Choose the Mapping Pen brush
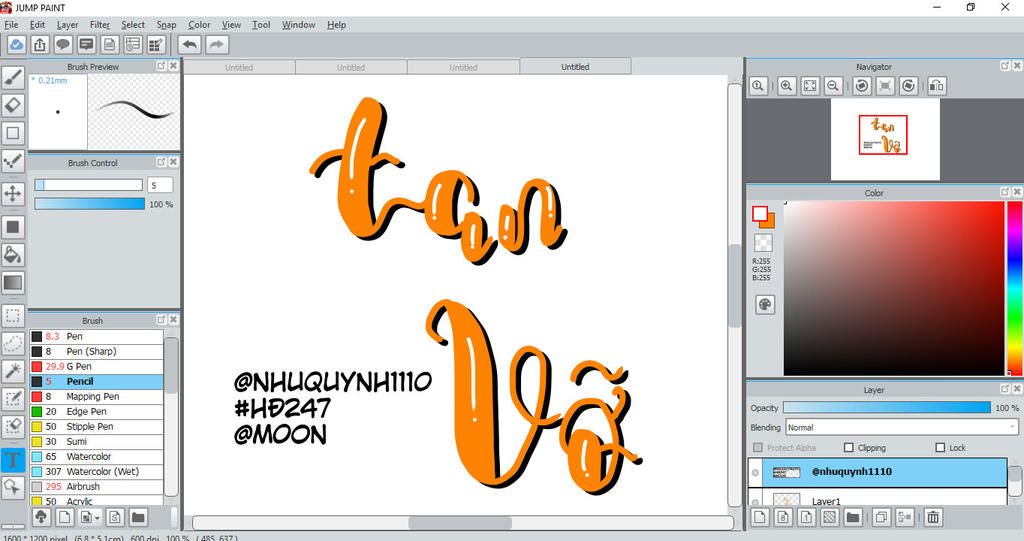Image resolution: width=1024 pixels, height=541 pixels. (97, 397)
